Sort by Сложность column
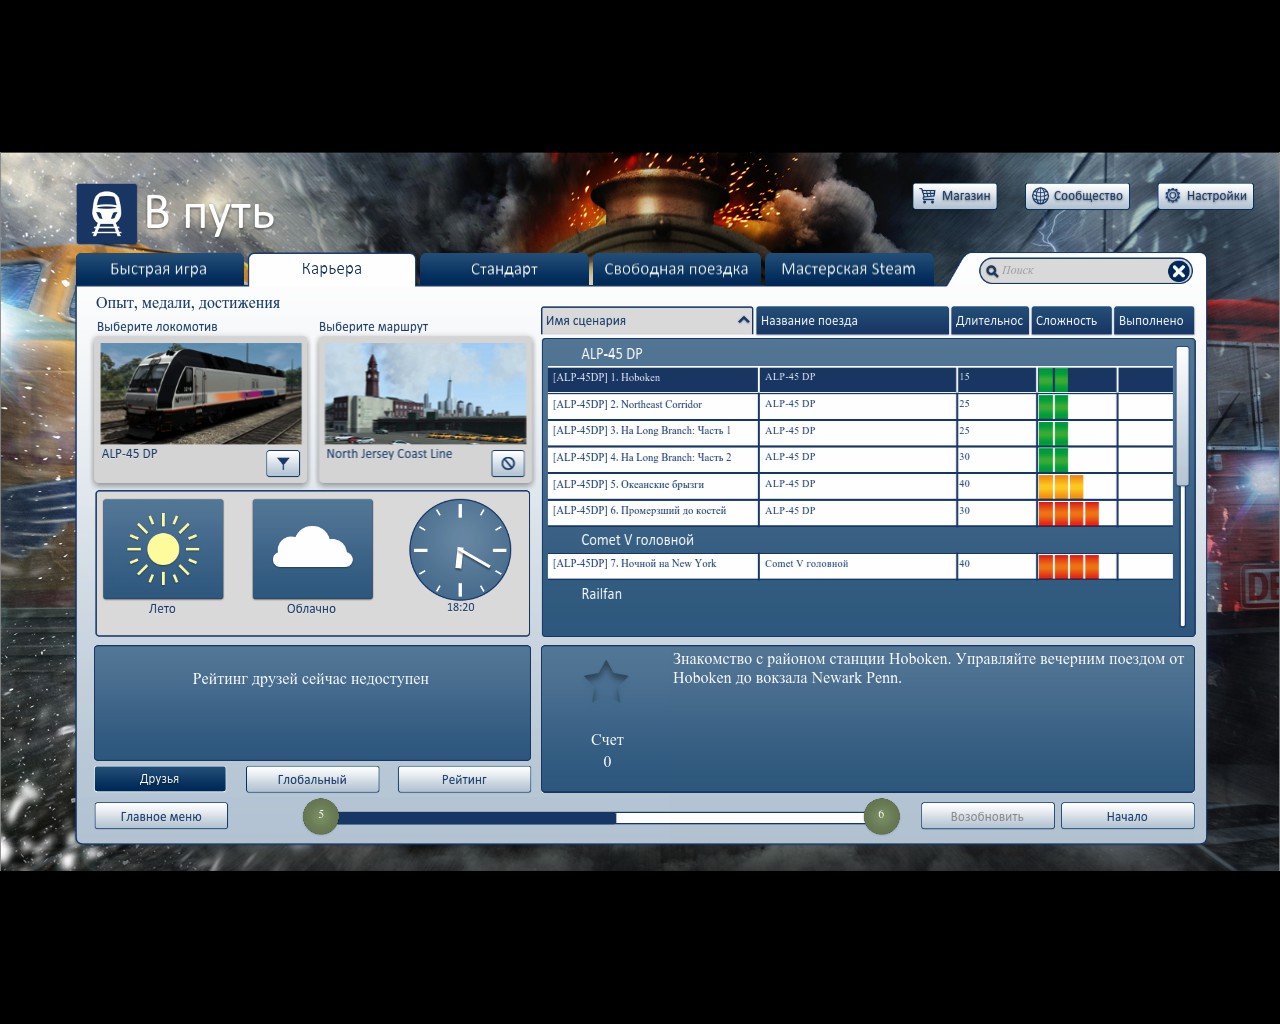 (x=1071, y=320)
